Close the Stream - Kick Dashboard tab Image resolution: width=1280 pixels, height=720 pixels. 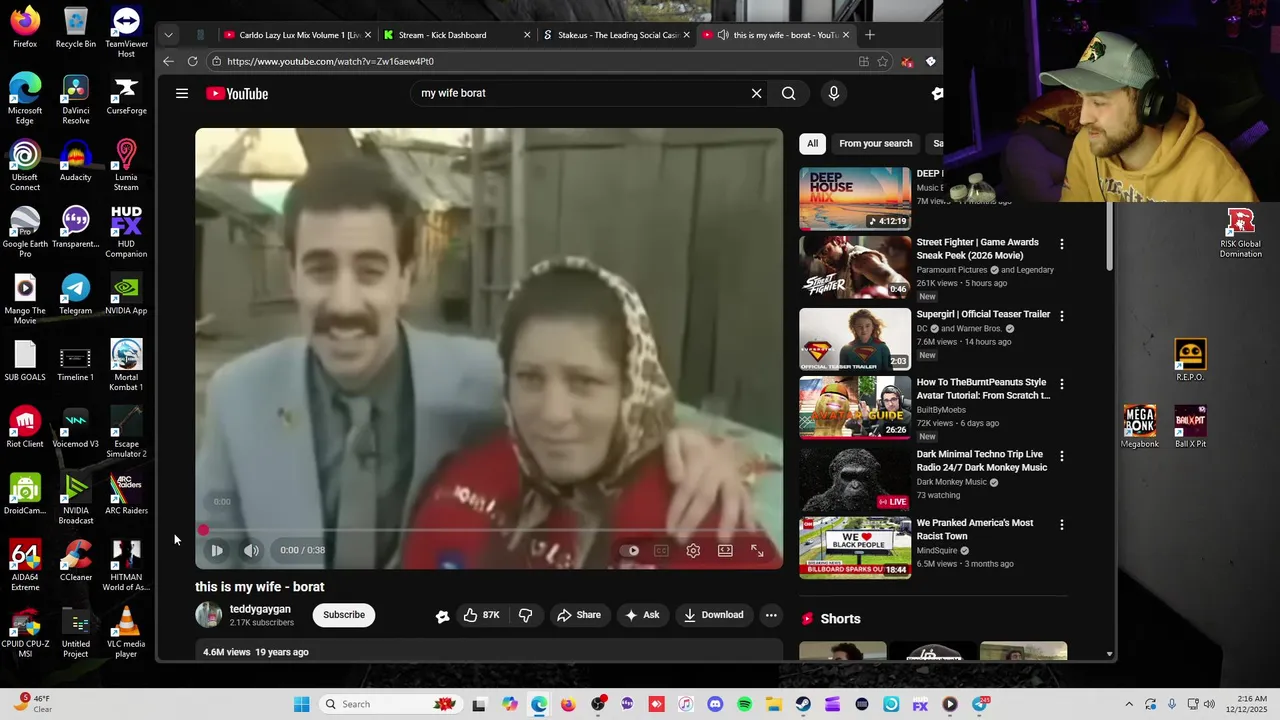527,35
